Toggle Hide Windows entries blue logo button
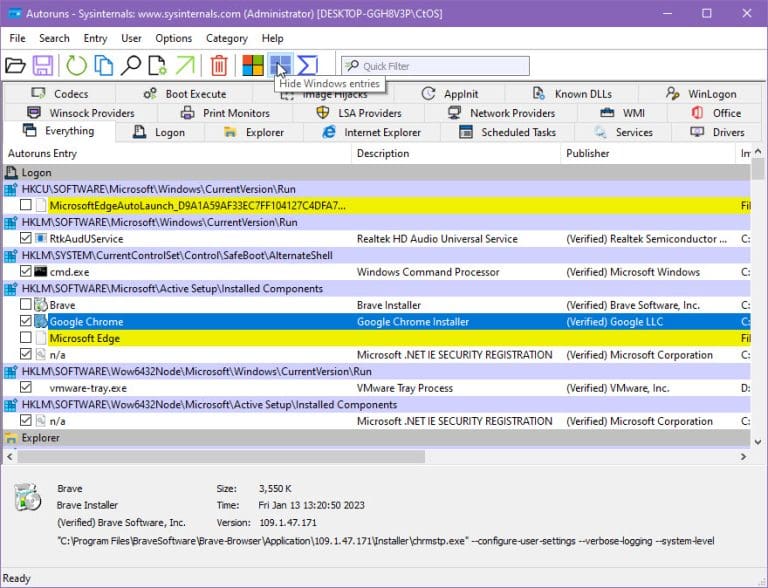 (280, 66)
